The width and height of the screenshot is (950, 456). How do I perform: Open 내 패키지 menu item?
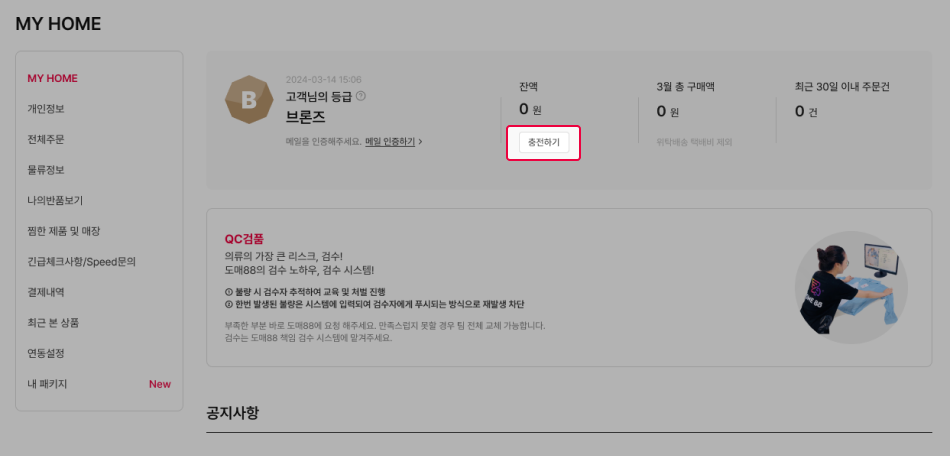click(x=47, y=384)
